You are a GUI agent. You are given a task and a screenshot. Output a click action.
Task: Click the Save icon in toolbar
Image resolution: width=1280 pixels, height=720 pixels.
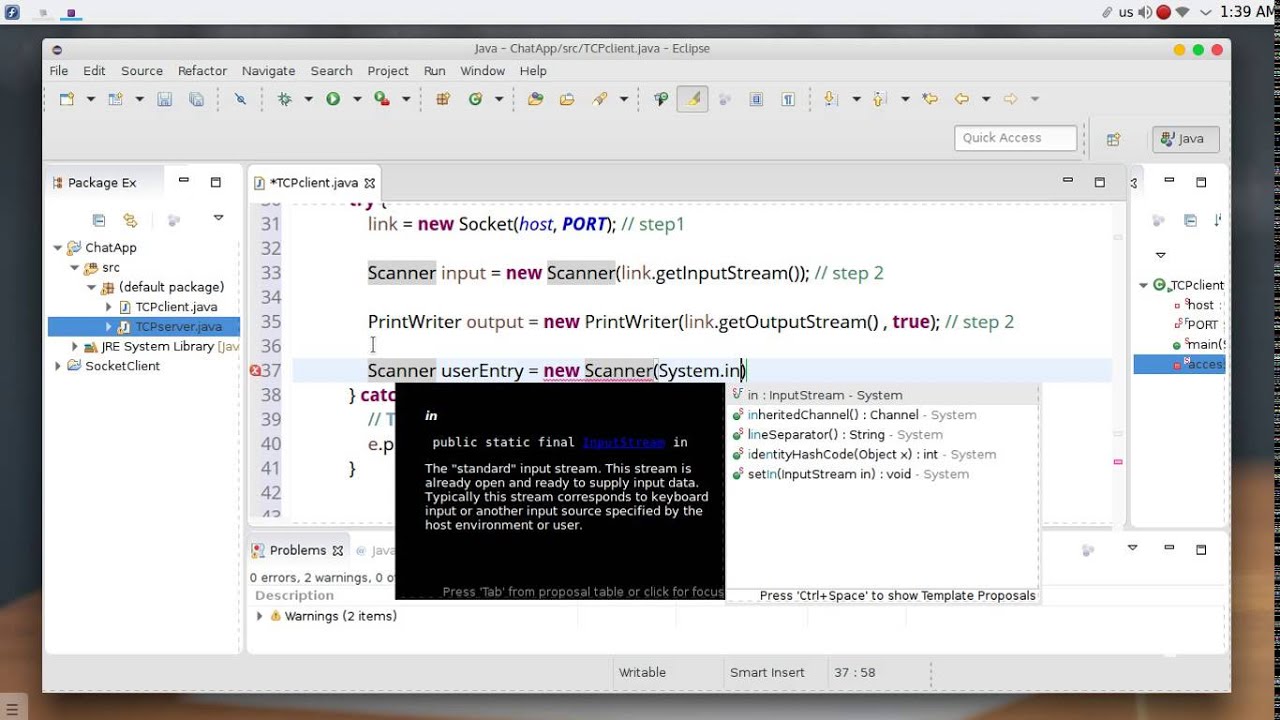click(165, 99)
